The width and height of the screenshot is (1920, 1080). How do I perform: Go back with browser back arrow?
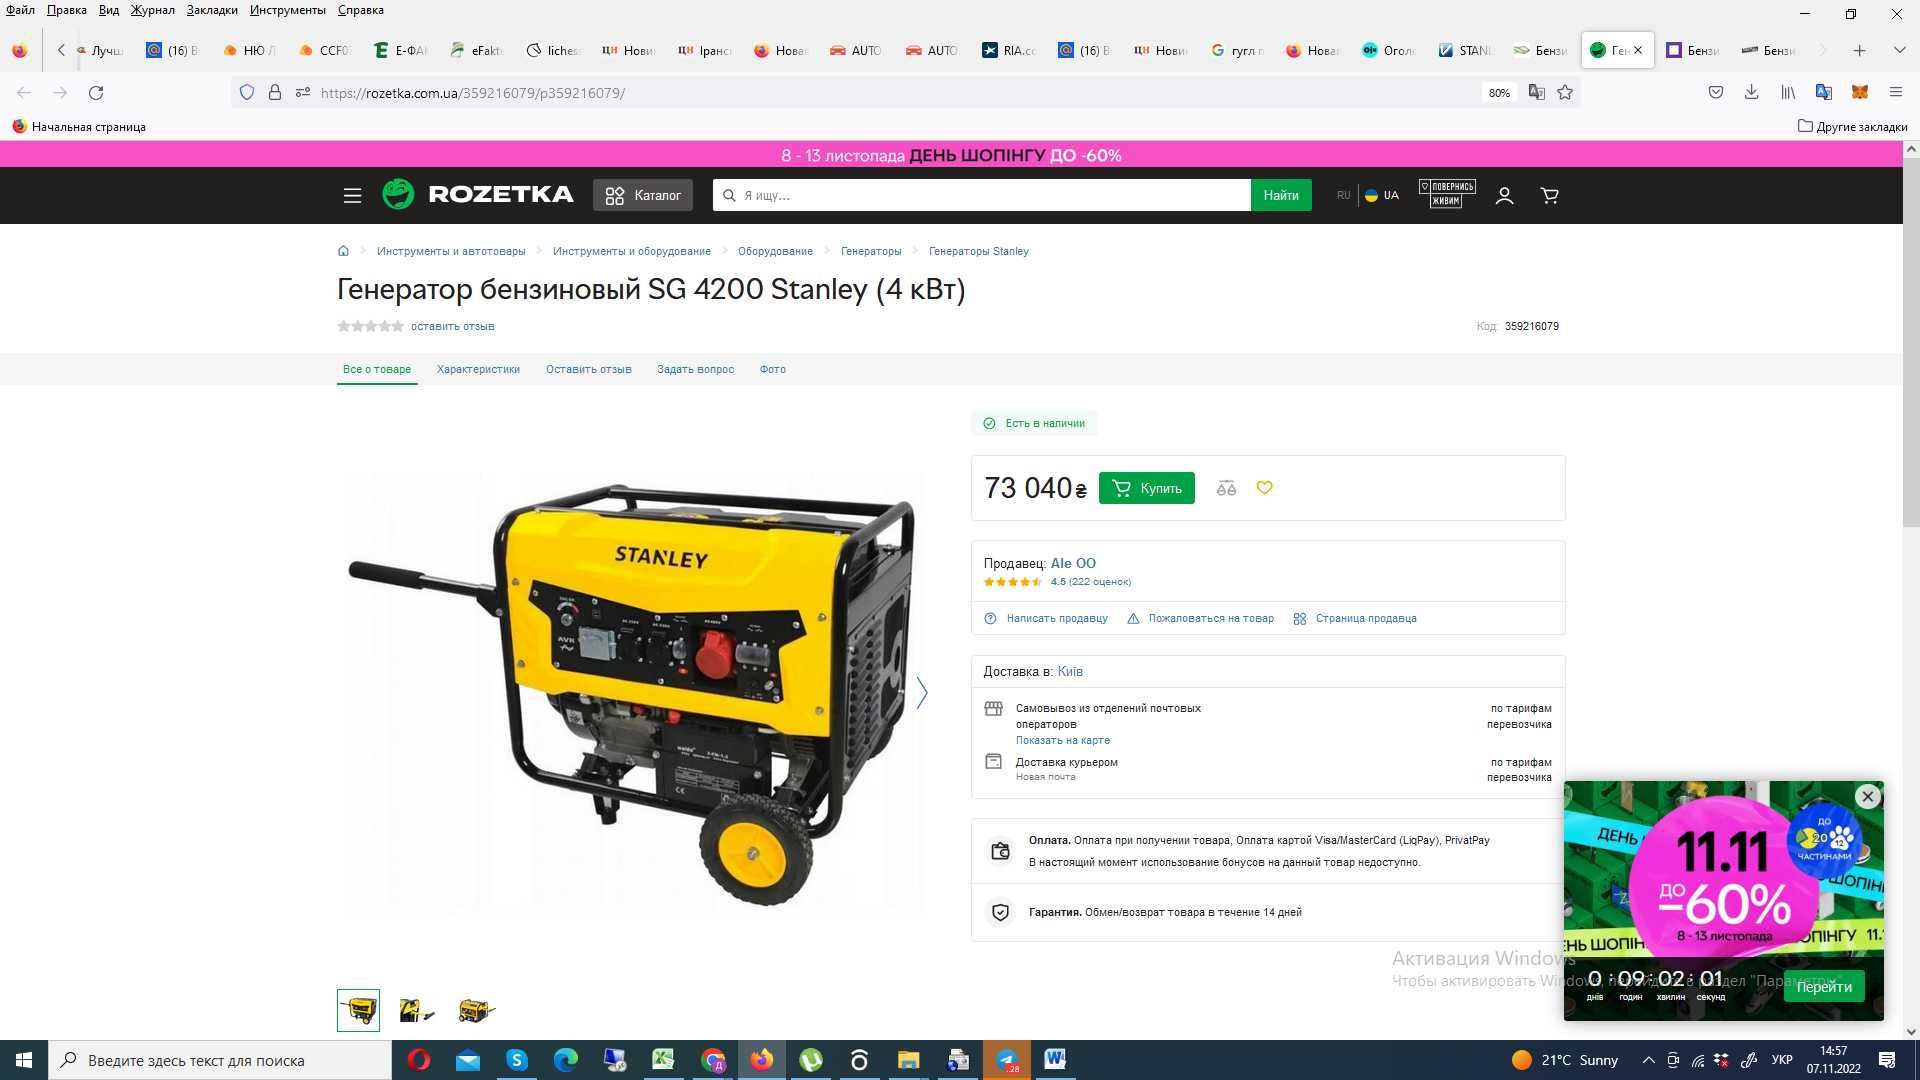[x=24, y=93]
